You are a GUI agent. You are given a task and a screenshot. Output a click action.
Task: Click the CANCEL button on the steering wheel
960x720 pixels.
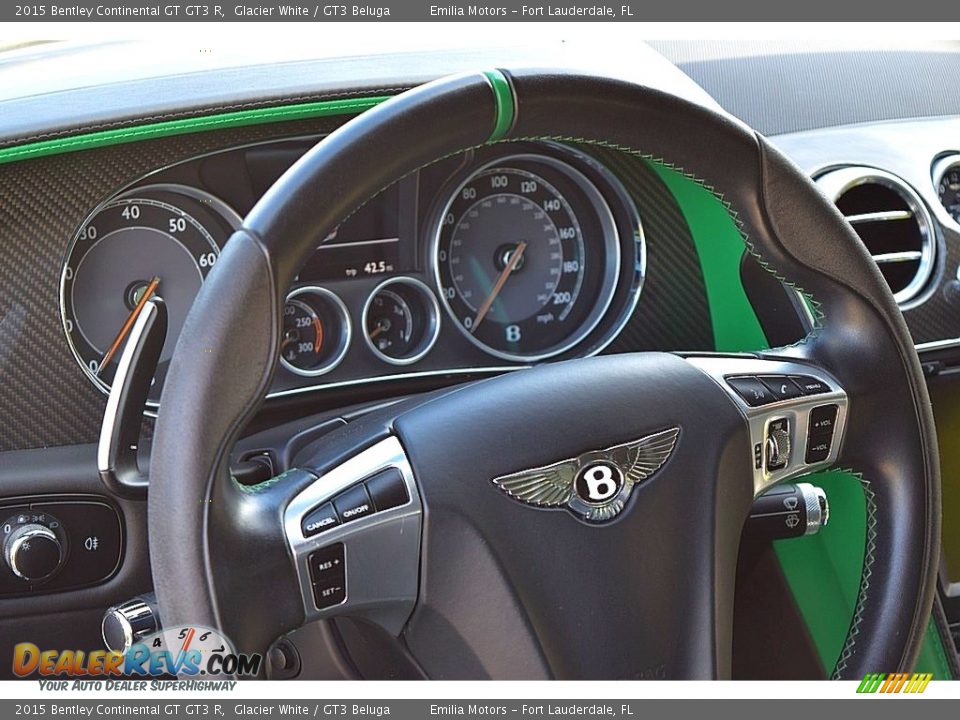coord(320,522)
